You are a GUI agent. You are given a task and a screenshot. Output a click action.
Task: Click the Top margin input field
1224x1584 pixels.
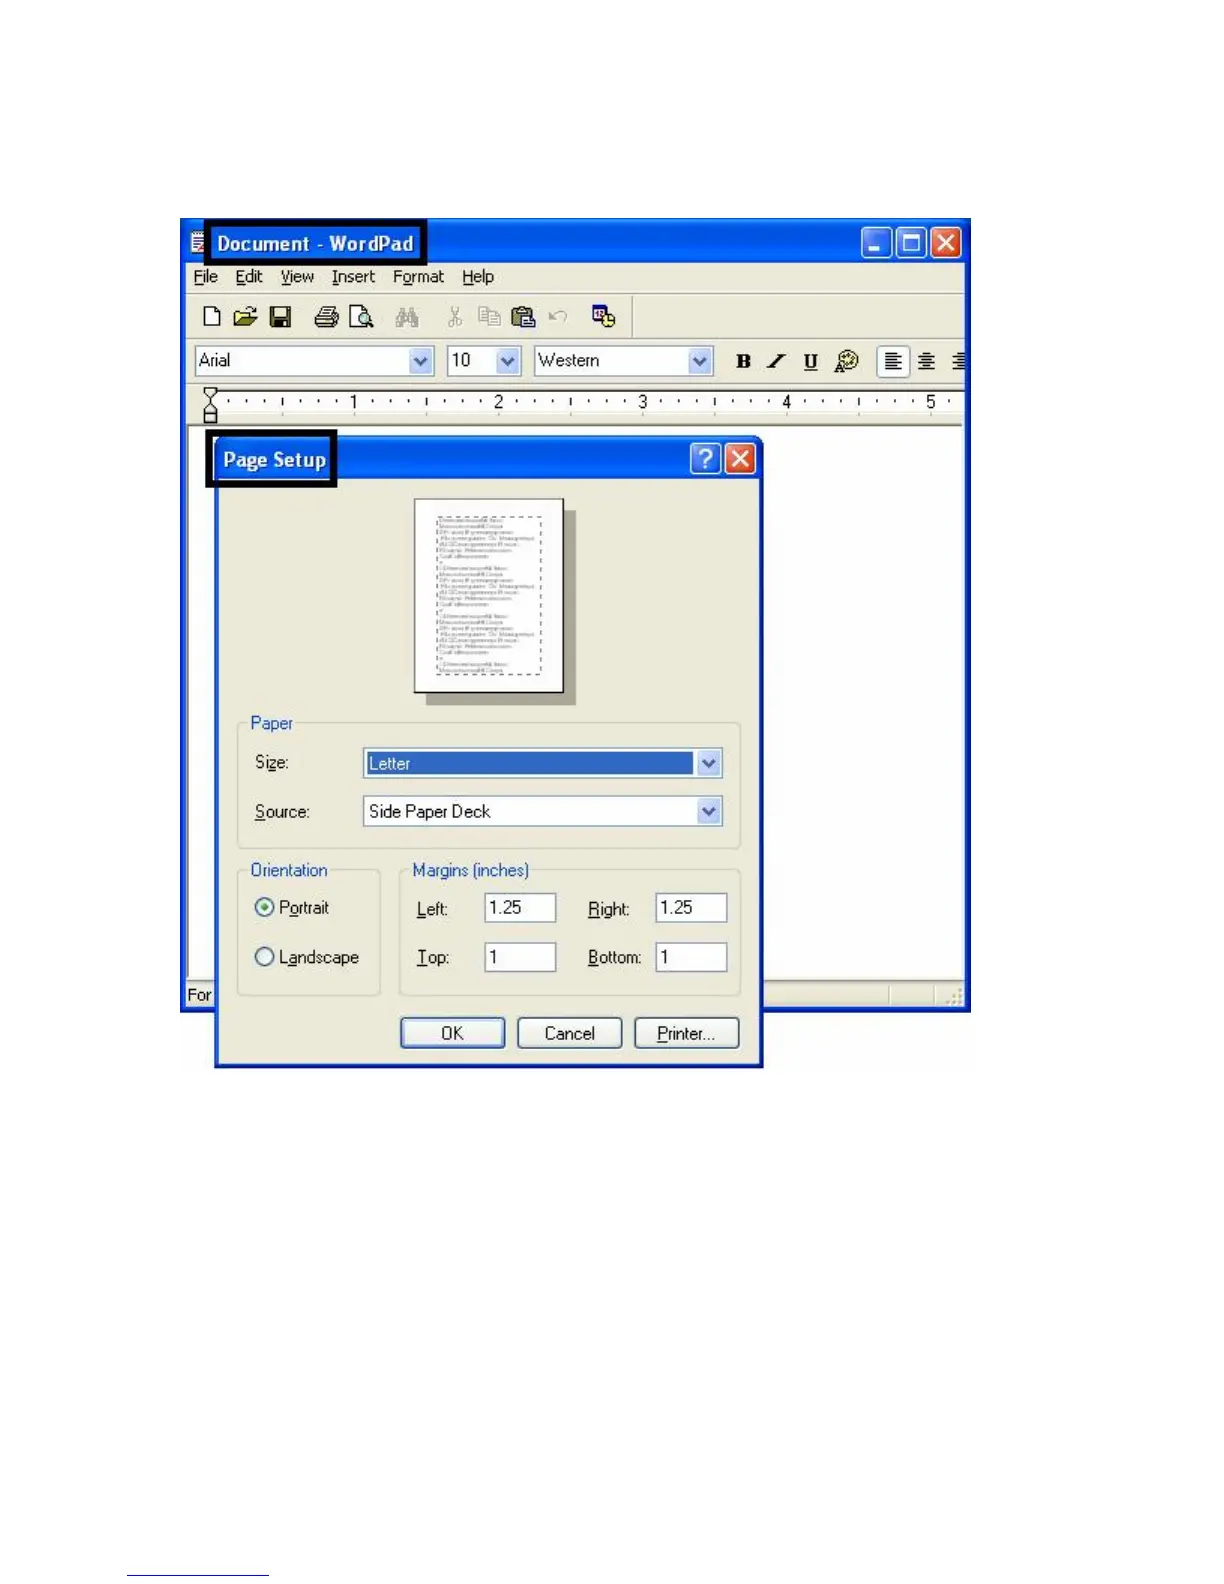[520, 957]
